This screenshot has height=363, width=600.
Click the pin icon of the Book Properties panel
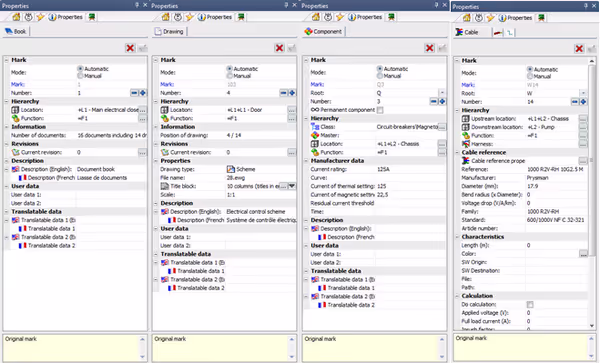[137, 5]
